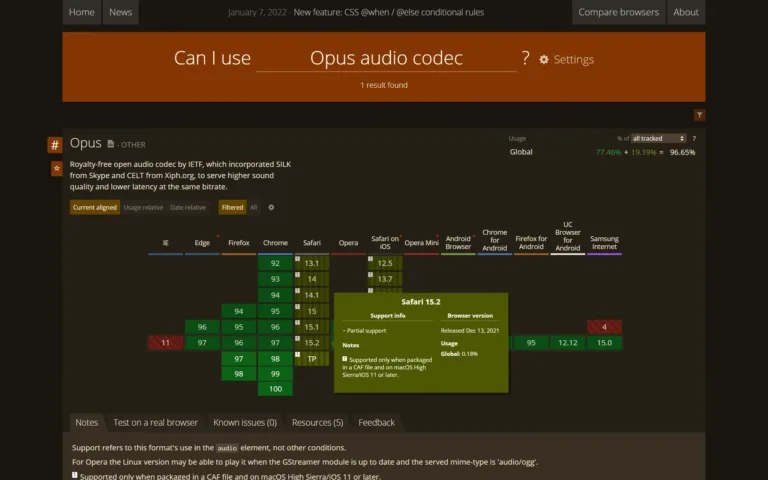
Task: Select Edge version 96 cell
Action: pyautogui.click(x=202, y=327)
